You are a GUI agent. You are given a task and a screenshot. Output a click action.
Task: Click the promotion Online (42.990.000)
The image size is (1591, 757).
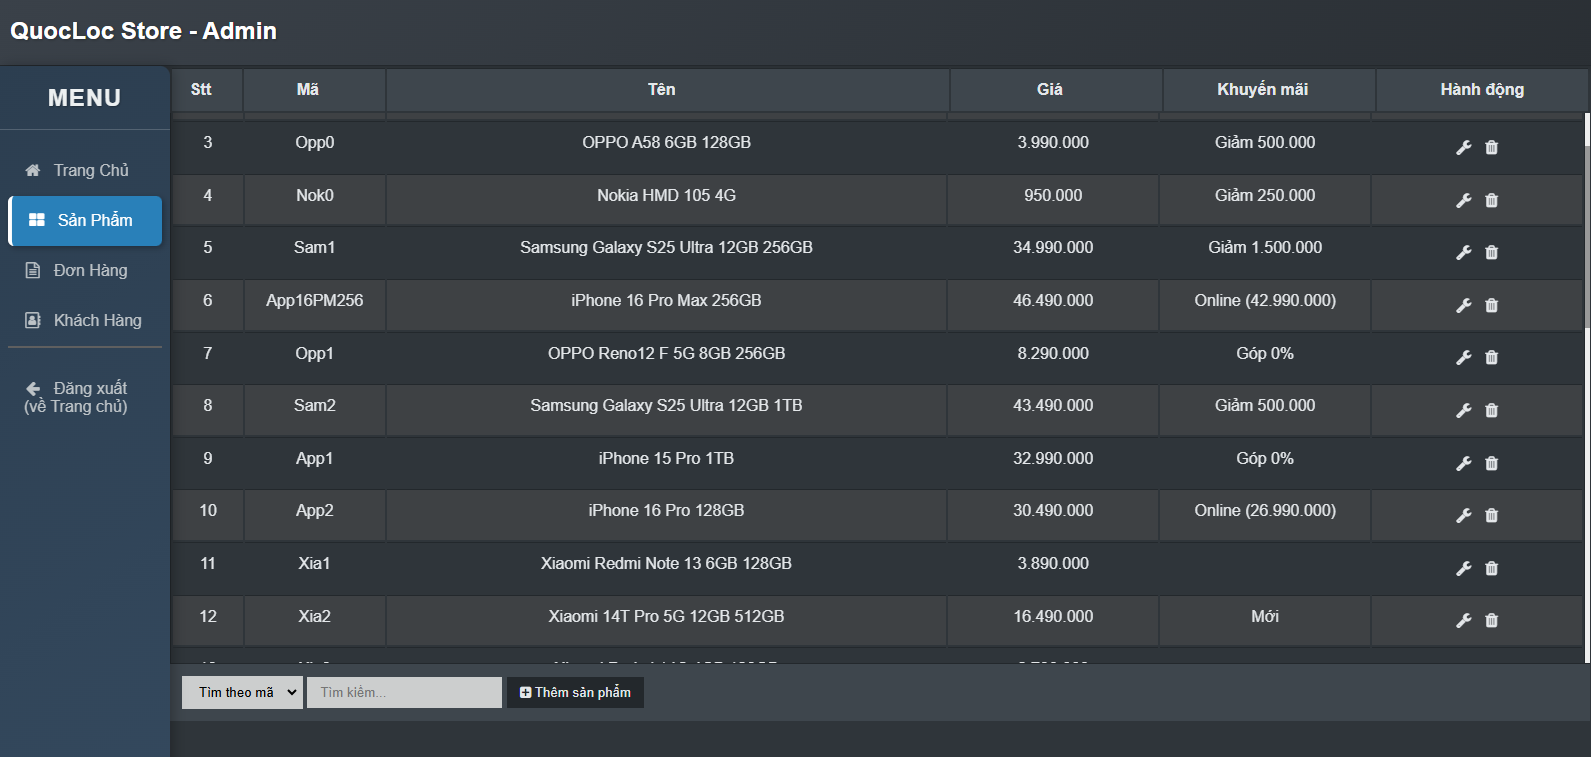1265,300
